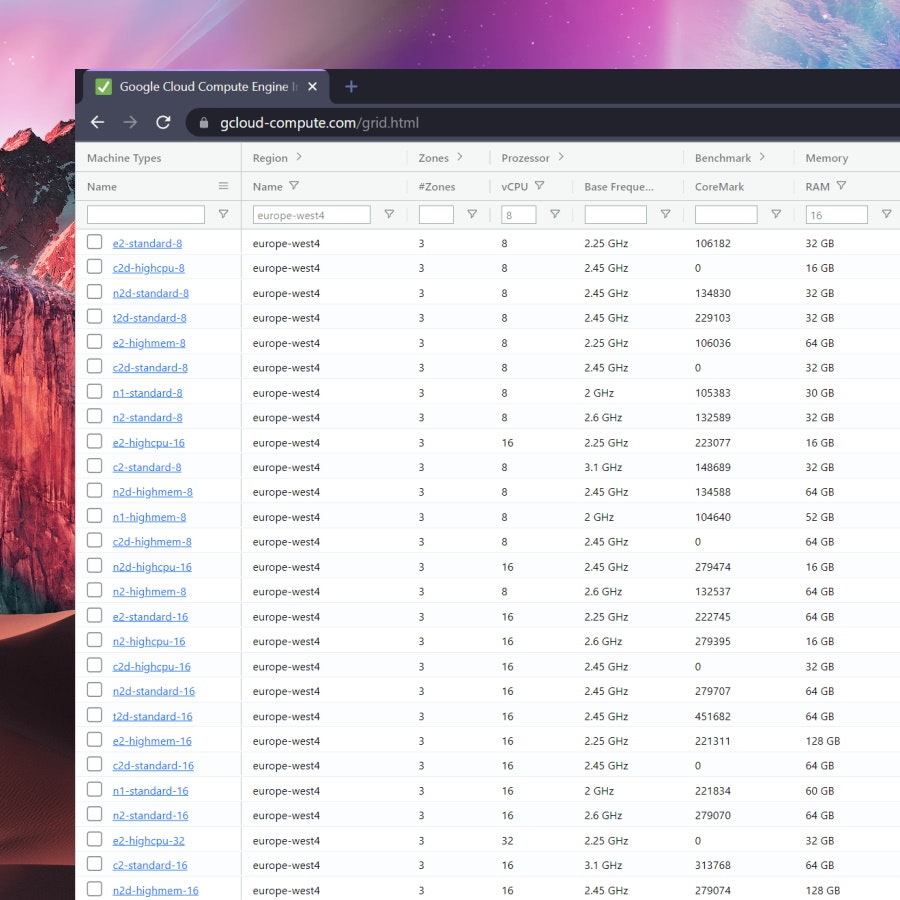The height and width of the screenshot is (900, 900).
Task: Click the address bar URL gcloud-compute.com/grid.html
Action: [319, 123]
